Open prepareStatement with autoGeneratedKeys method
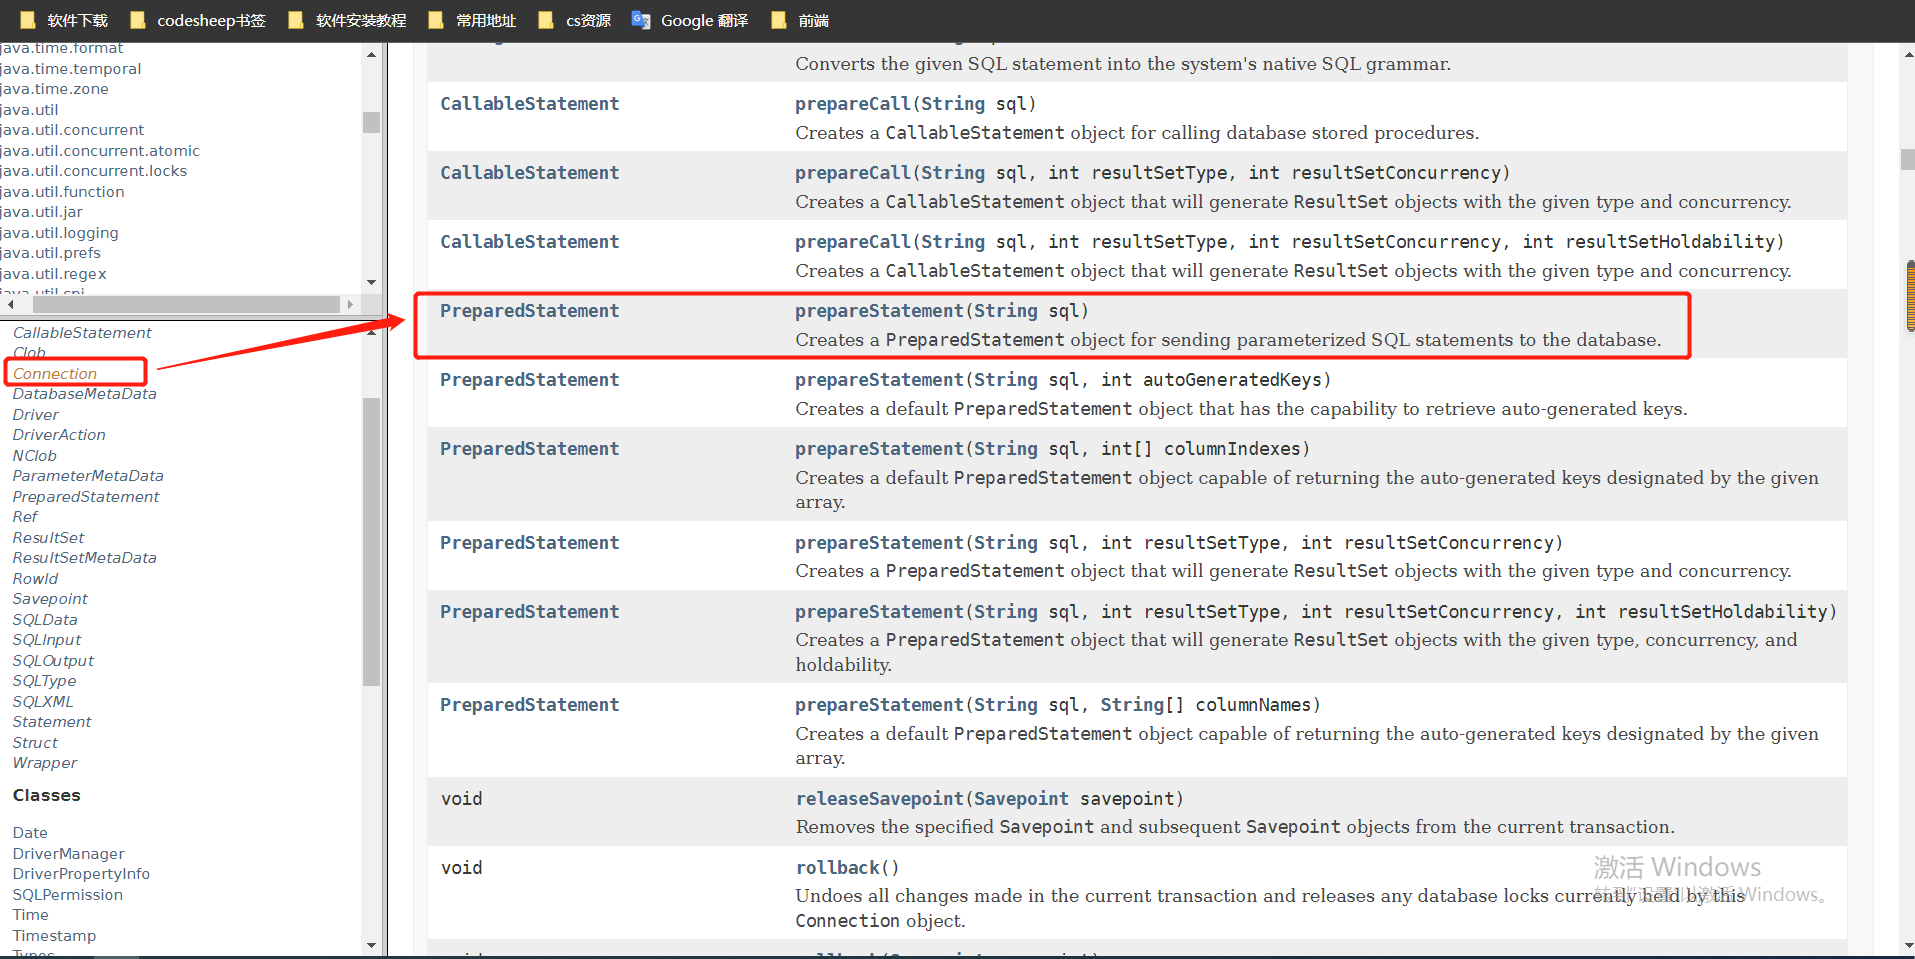Image resolution: width=1915 pixels, height=959 pixels. pos(879,380)
